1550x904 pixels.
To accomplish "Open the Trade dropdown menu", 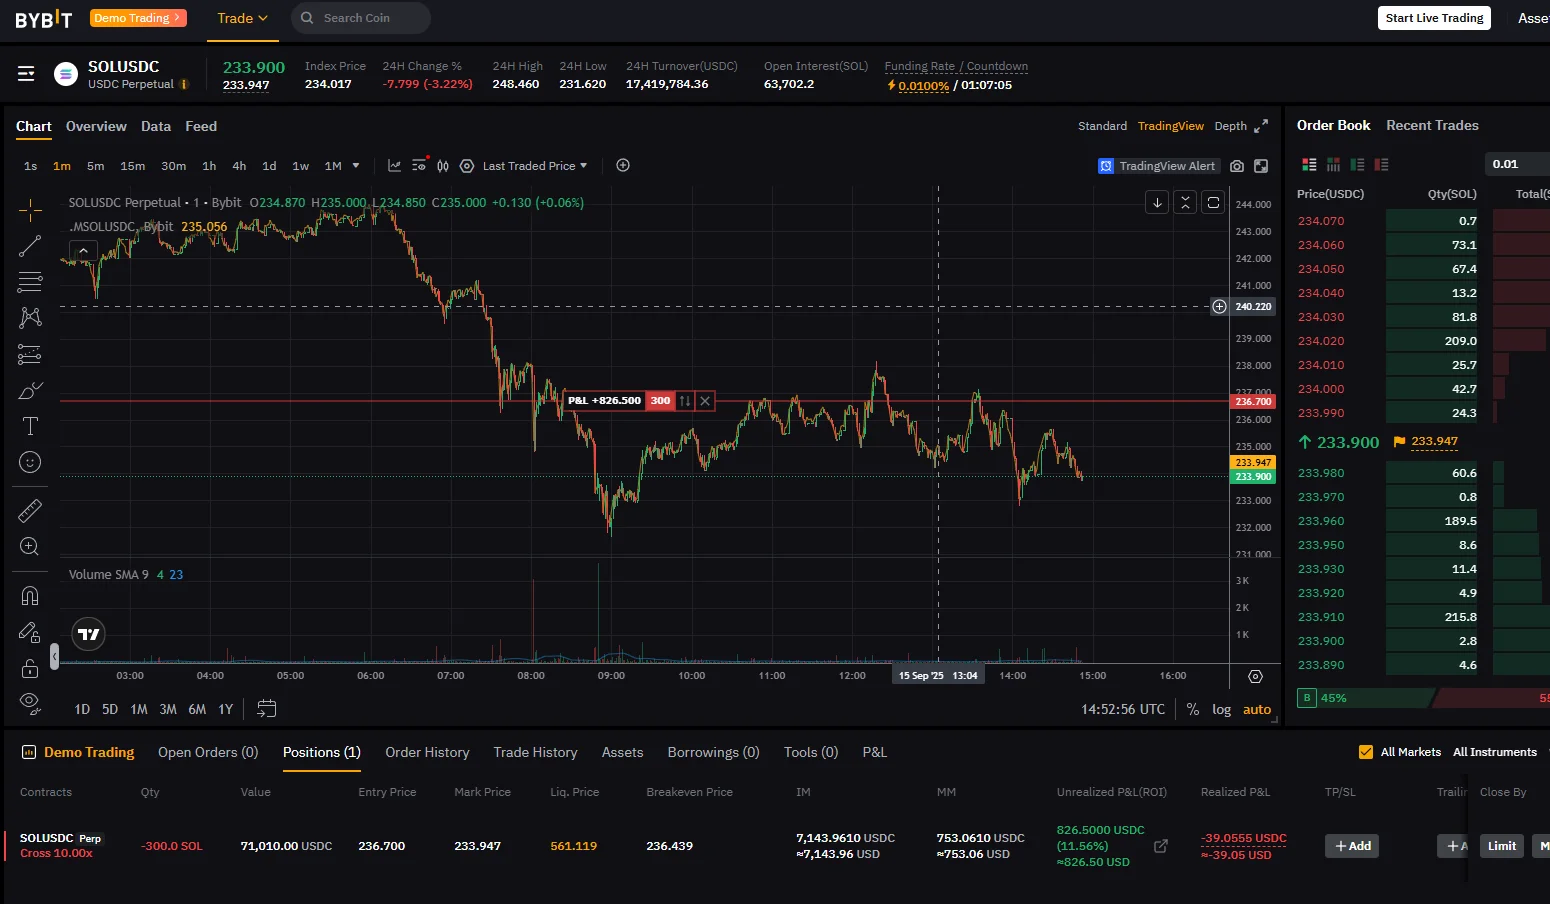I will coord(243,18).
